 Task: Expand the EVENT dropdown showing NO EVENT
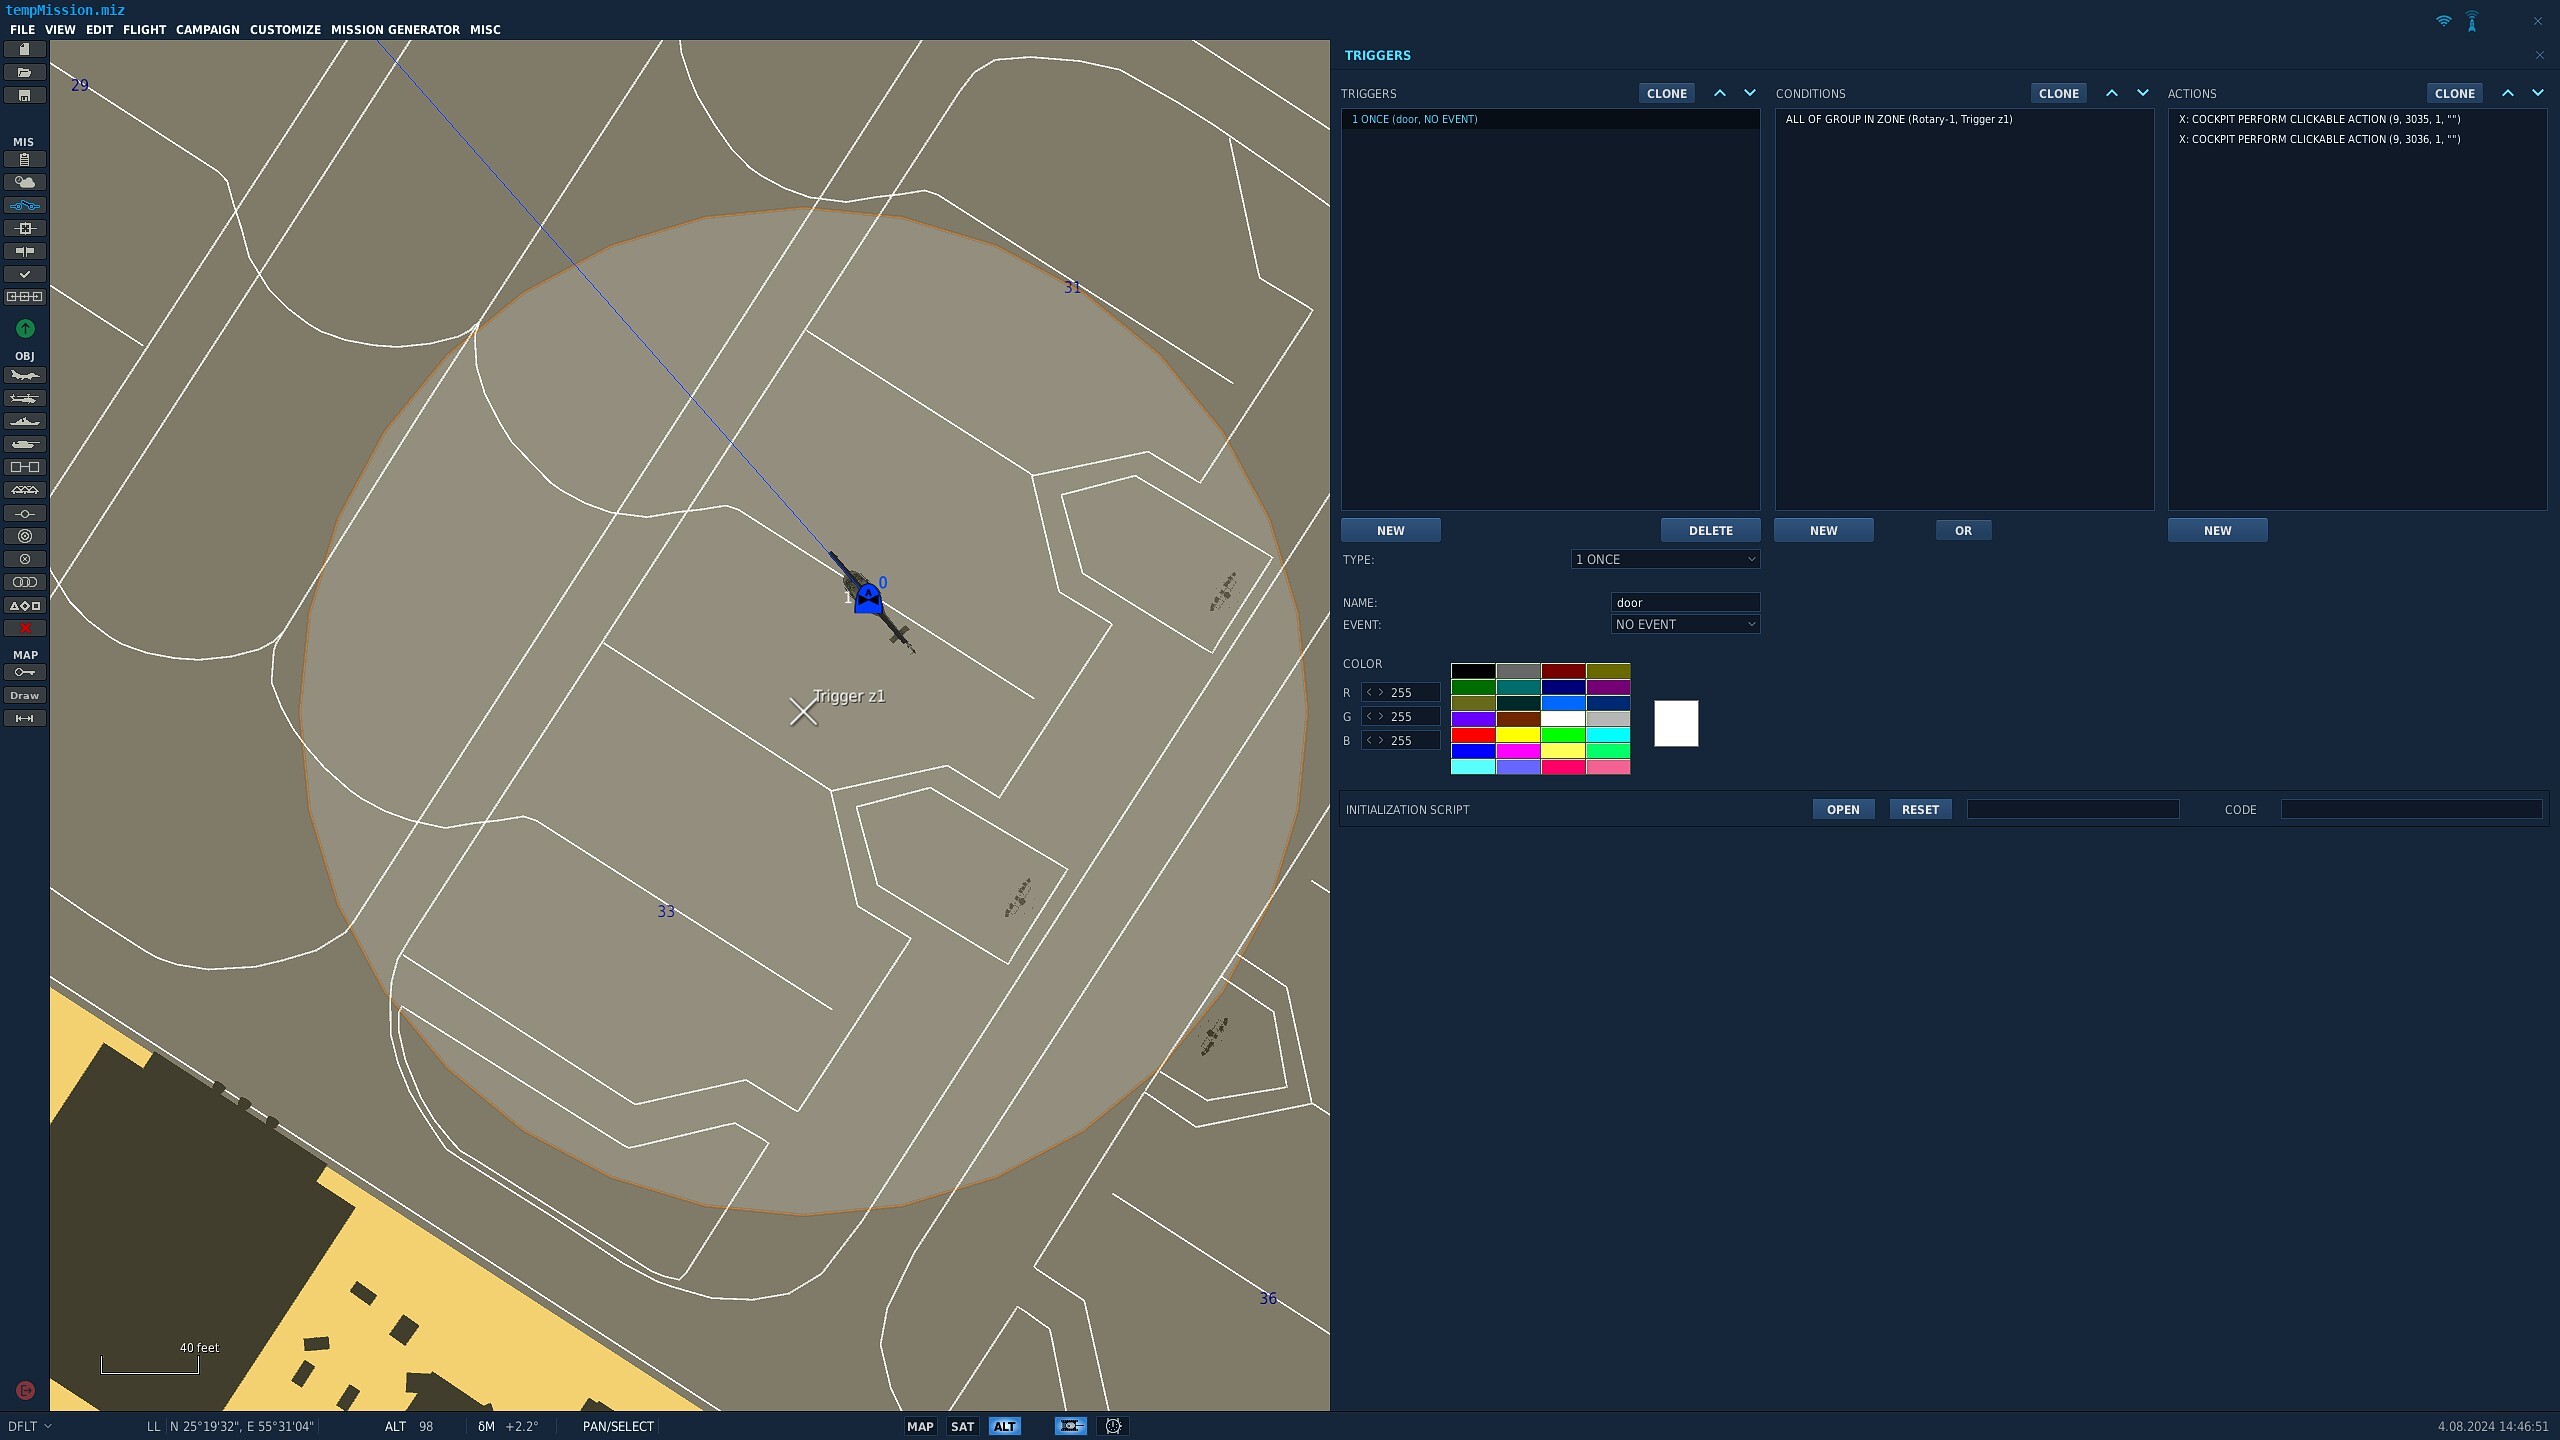click(x=1685, y=624)
